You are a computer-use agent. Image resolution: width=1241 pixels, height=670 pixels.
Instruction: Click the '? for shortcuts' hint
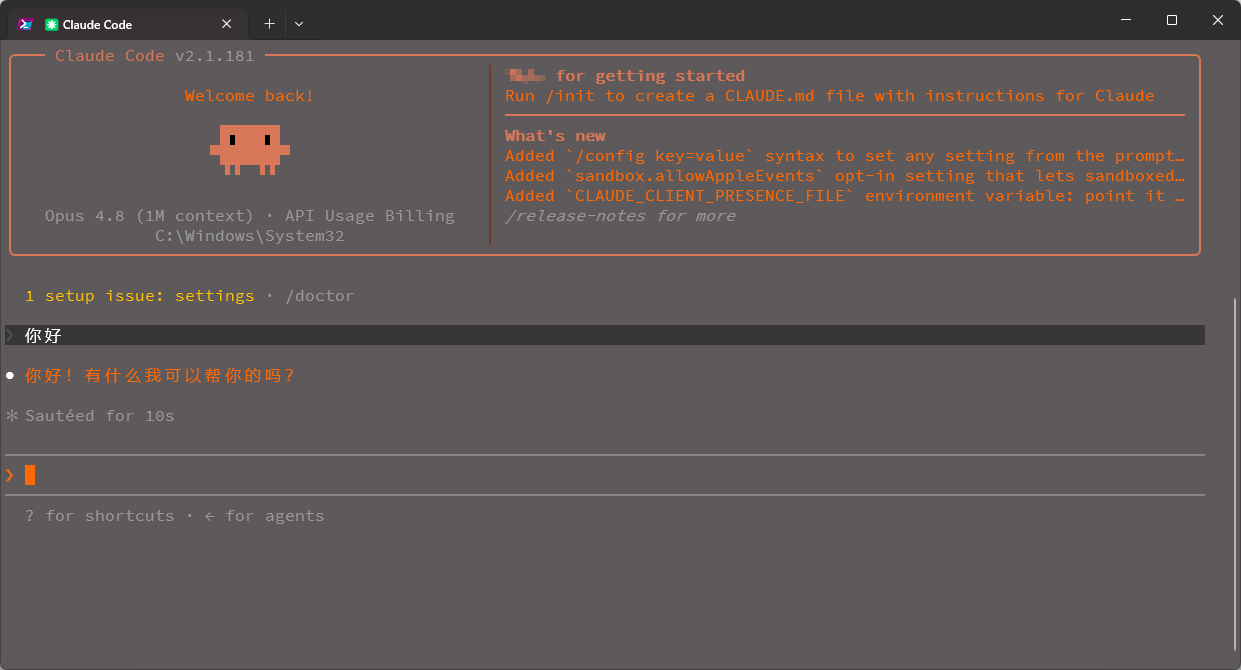tap(100, 516)
